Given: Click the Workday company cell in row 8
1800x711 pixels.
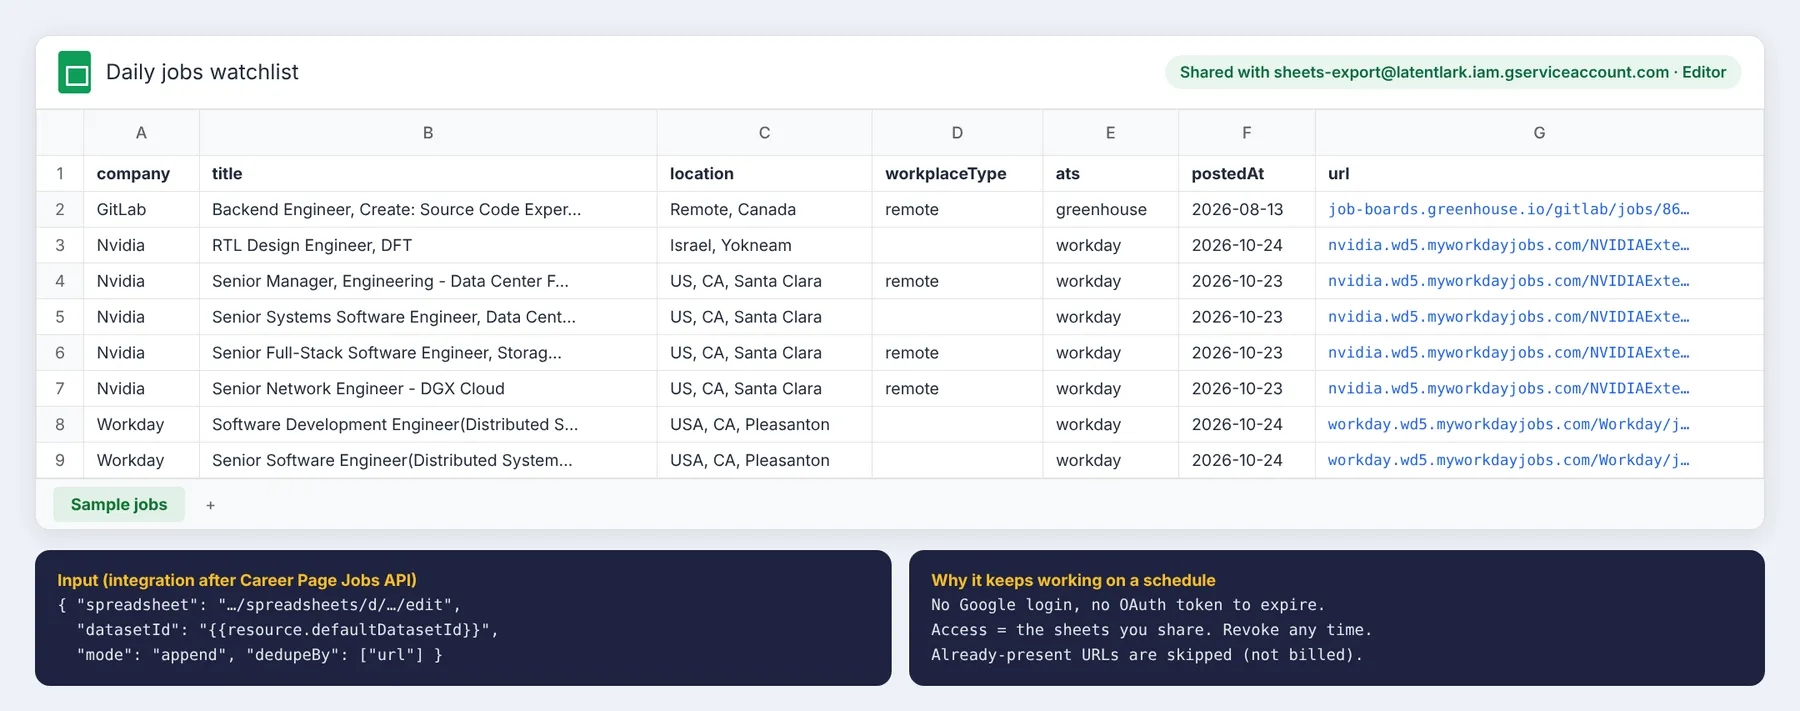Looking at the screenshot, I should [141, 425].
